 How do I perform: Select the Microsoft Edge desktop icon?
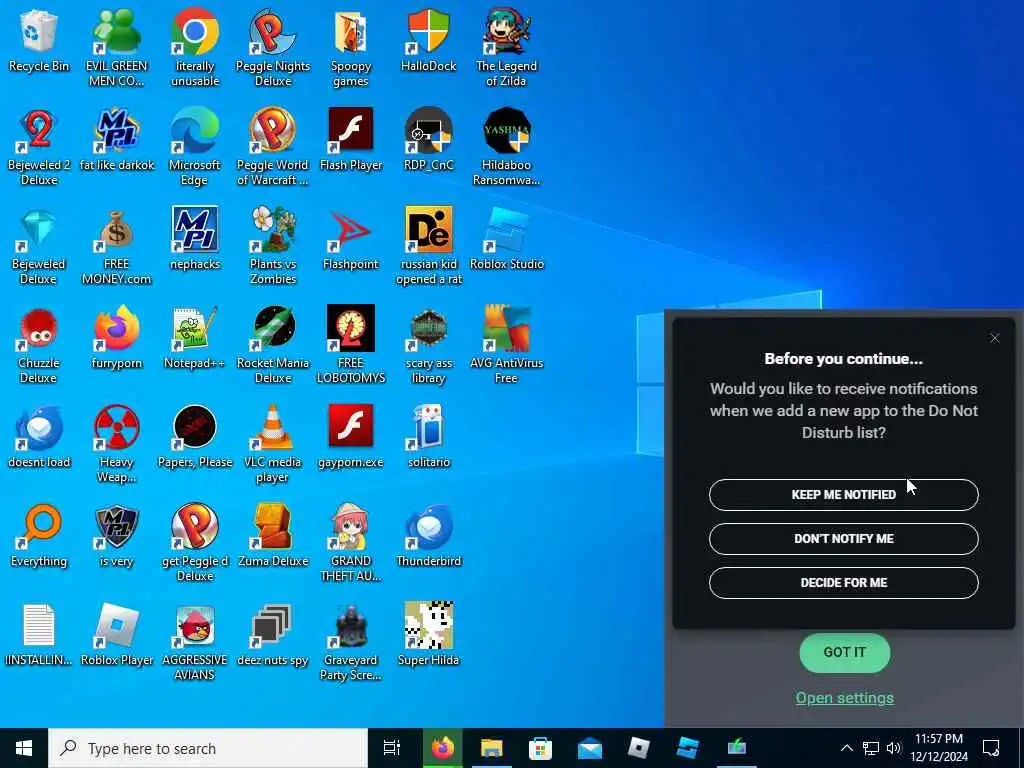[x=195, y=130]
